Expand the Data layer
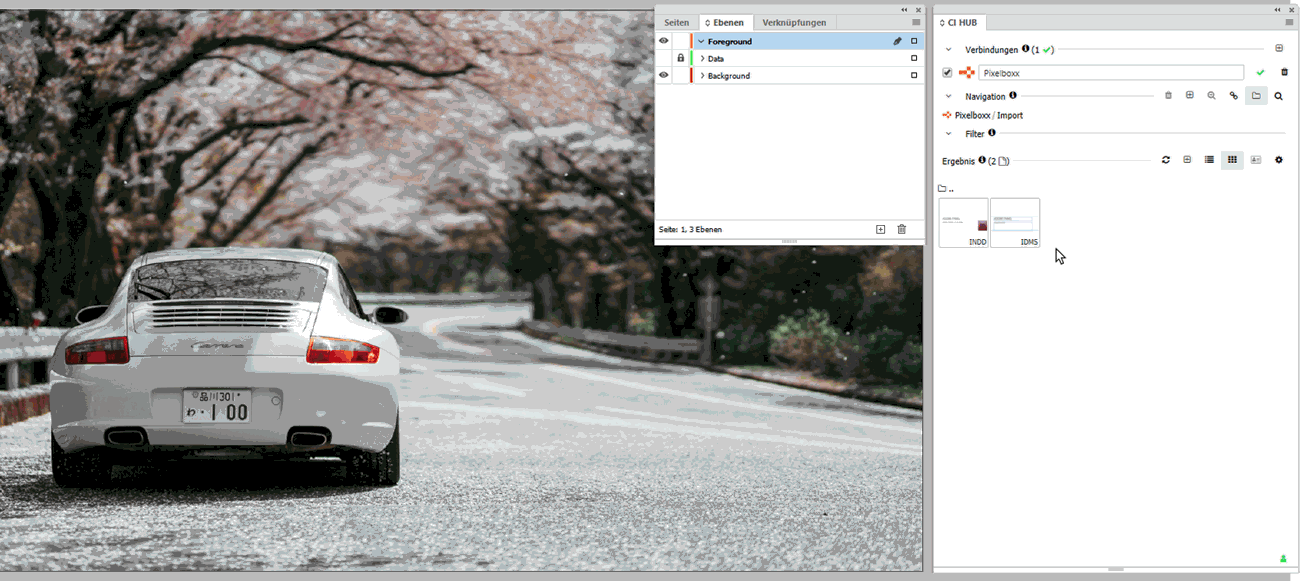The height and width of the screenshot is (581, 1300). tap(702, 59)
